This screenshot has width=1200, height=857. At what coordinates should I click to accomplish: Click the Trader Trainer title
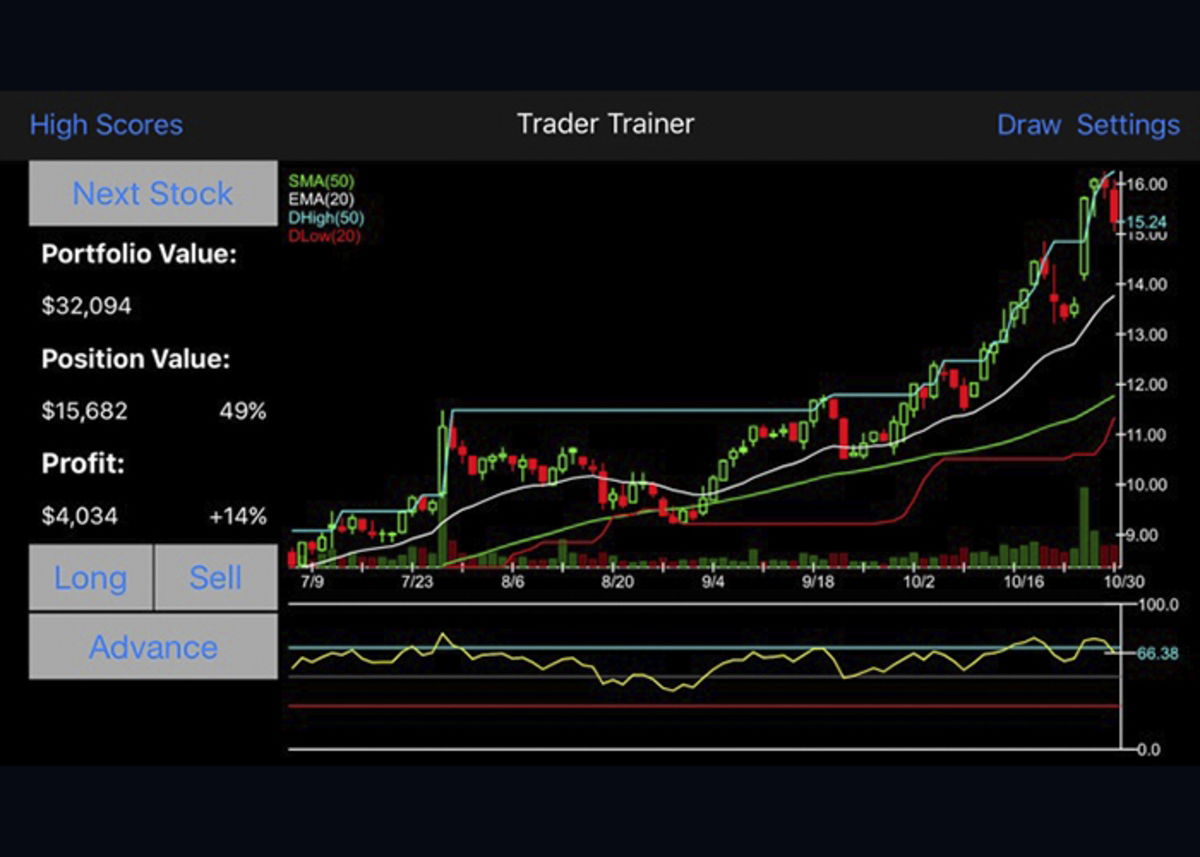[605, 124]
